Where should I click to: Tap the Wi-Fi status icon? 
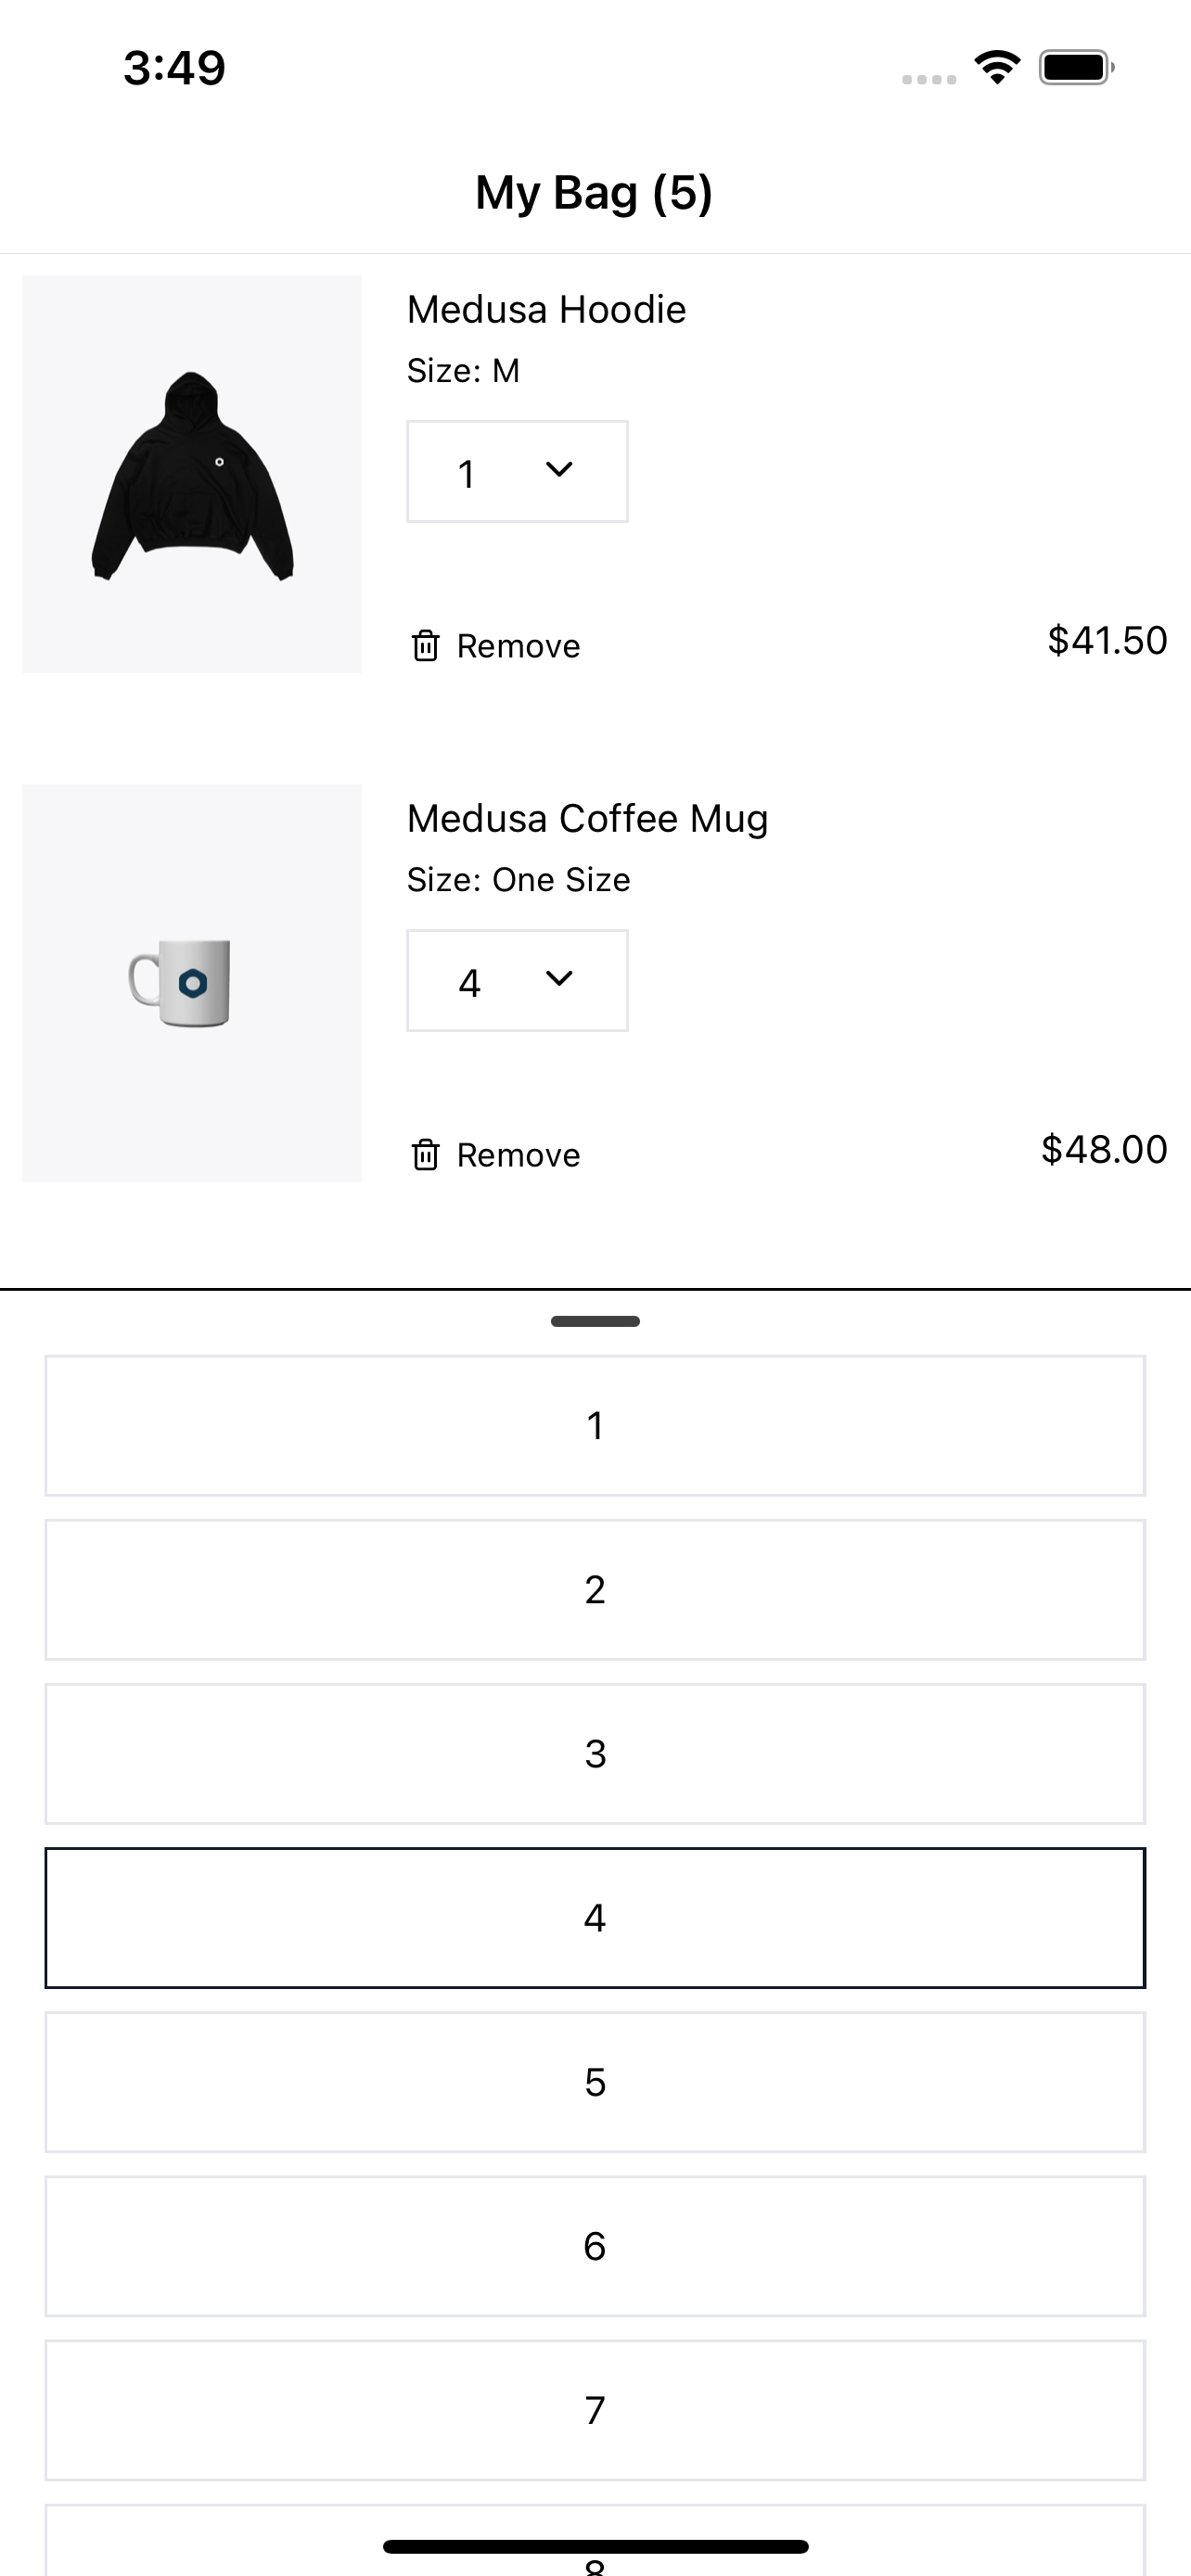997,68
